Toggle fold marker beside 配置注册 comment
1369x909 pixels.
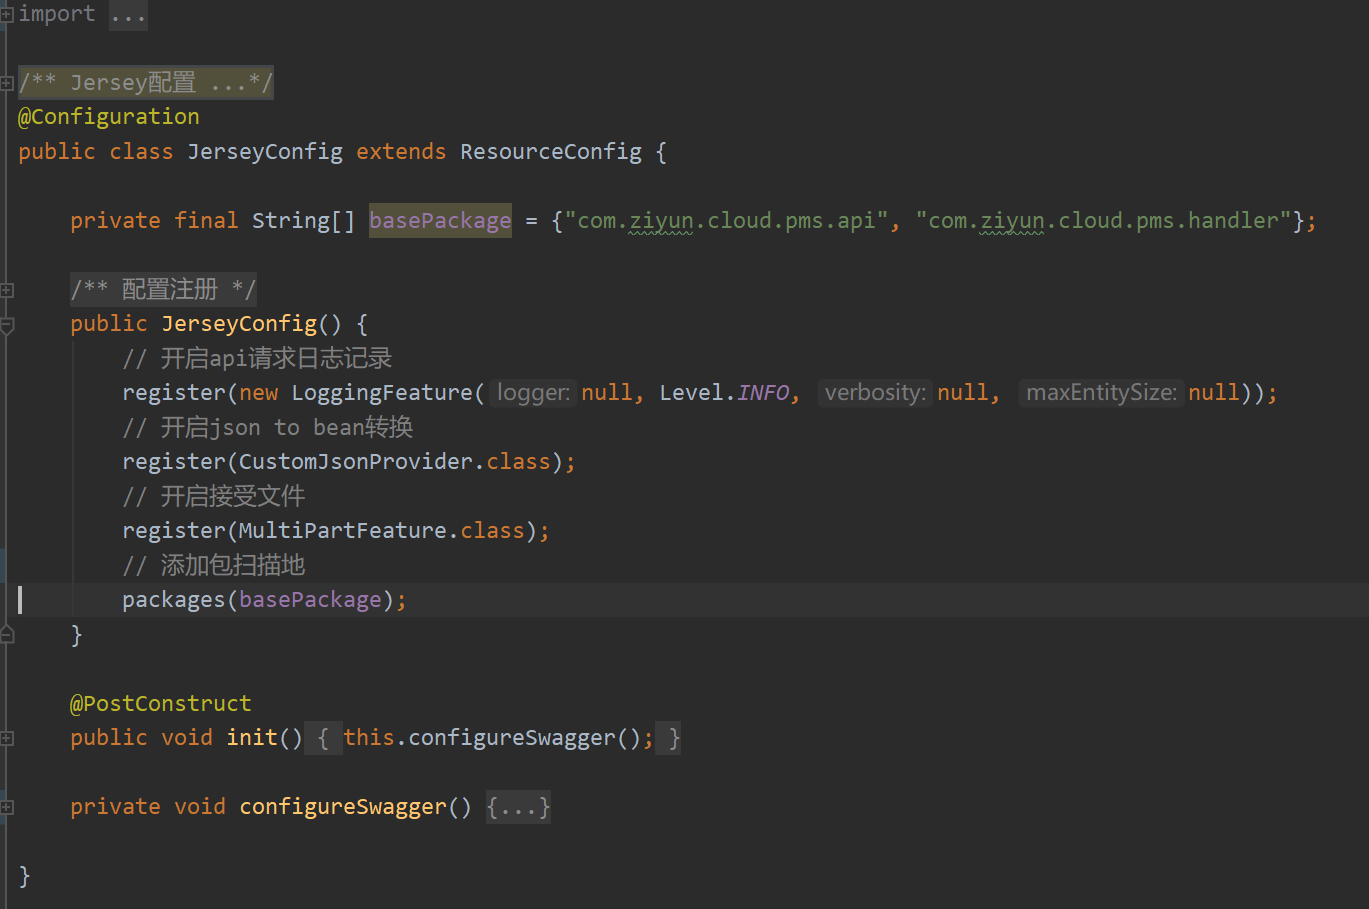tap(6, 290)
